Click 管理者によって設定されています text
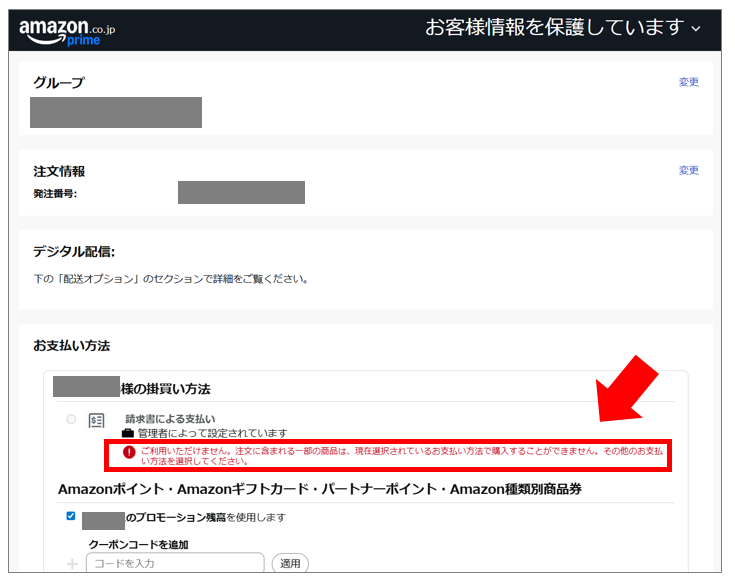The height and width of the screenshot is (581, 735). tap(212, 433)
